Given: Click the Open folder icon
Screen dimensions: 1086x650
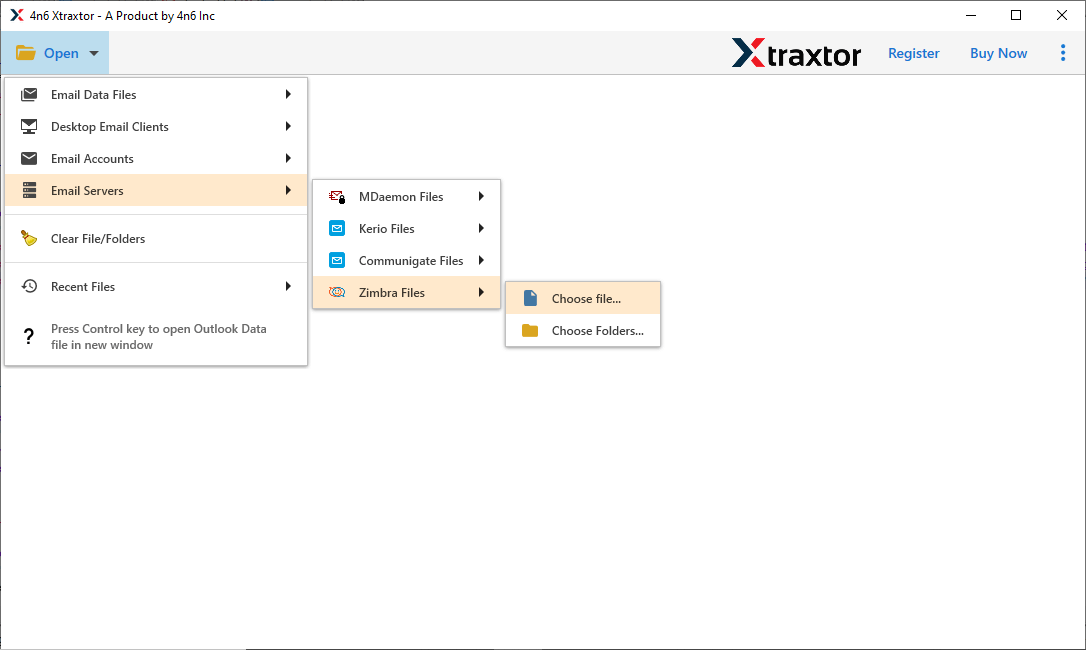Looking at the screenshot, I should coord(26,53).
